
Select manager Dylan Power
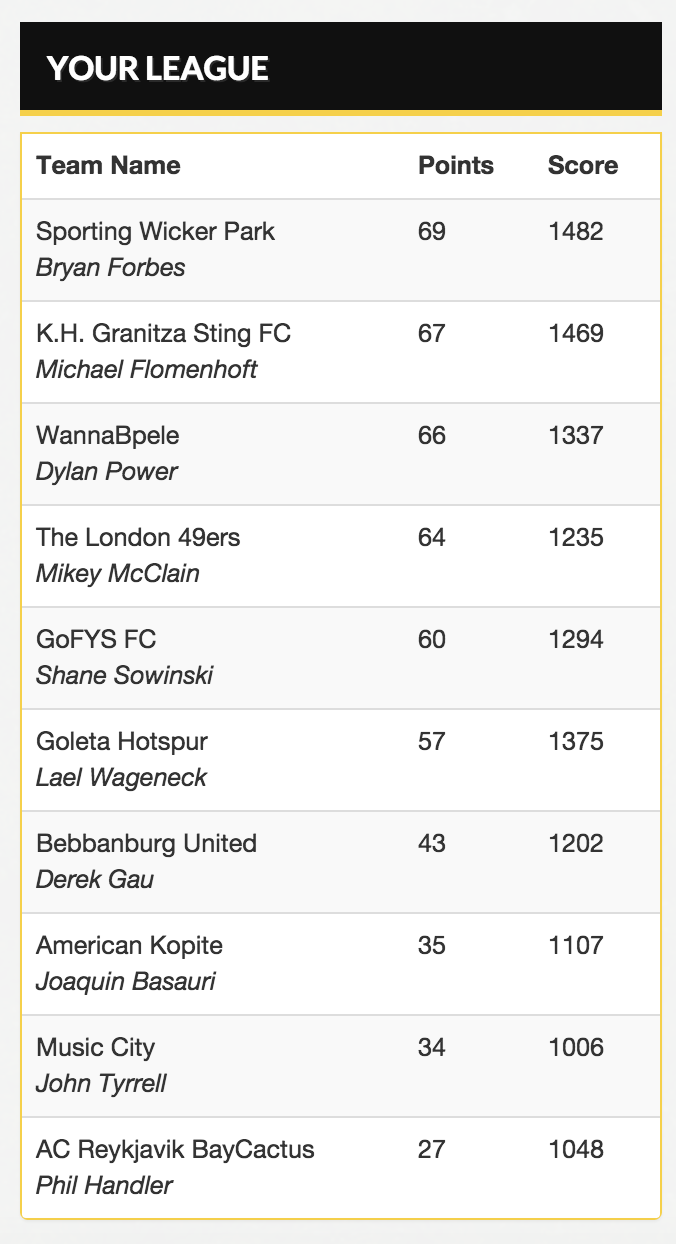point(106,472)
